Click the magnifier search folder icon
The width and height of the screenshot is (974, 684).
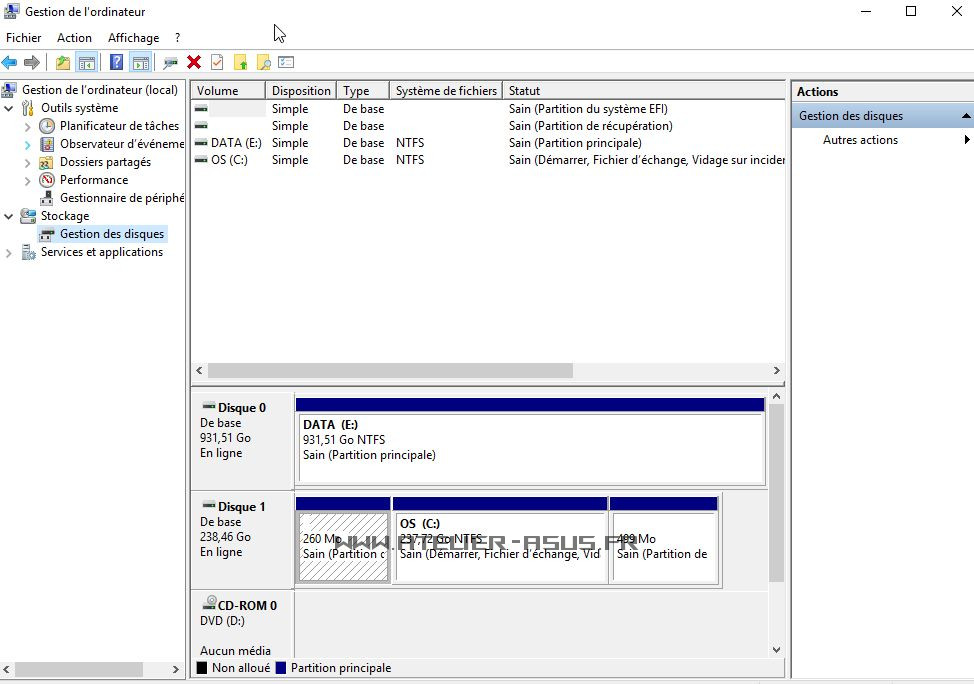(x=264, y=63)
